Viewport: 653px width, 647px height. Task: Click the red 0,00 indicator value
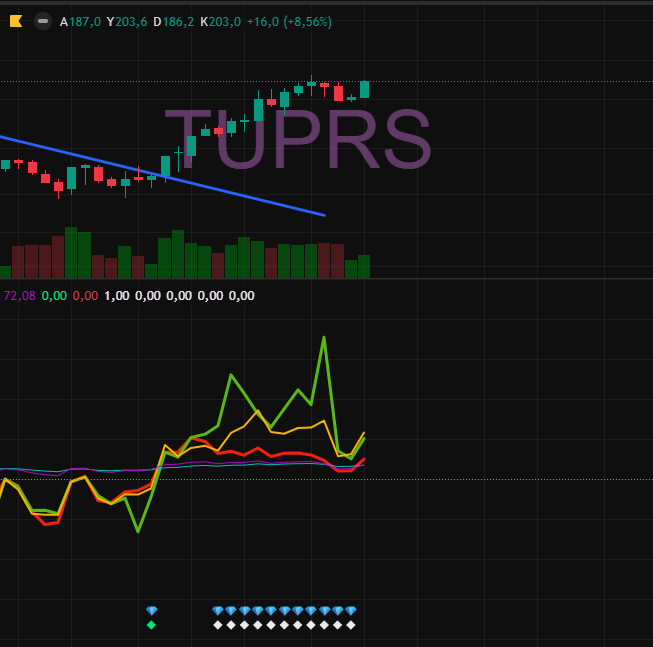85,296
